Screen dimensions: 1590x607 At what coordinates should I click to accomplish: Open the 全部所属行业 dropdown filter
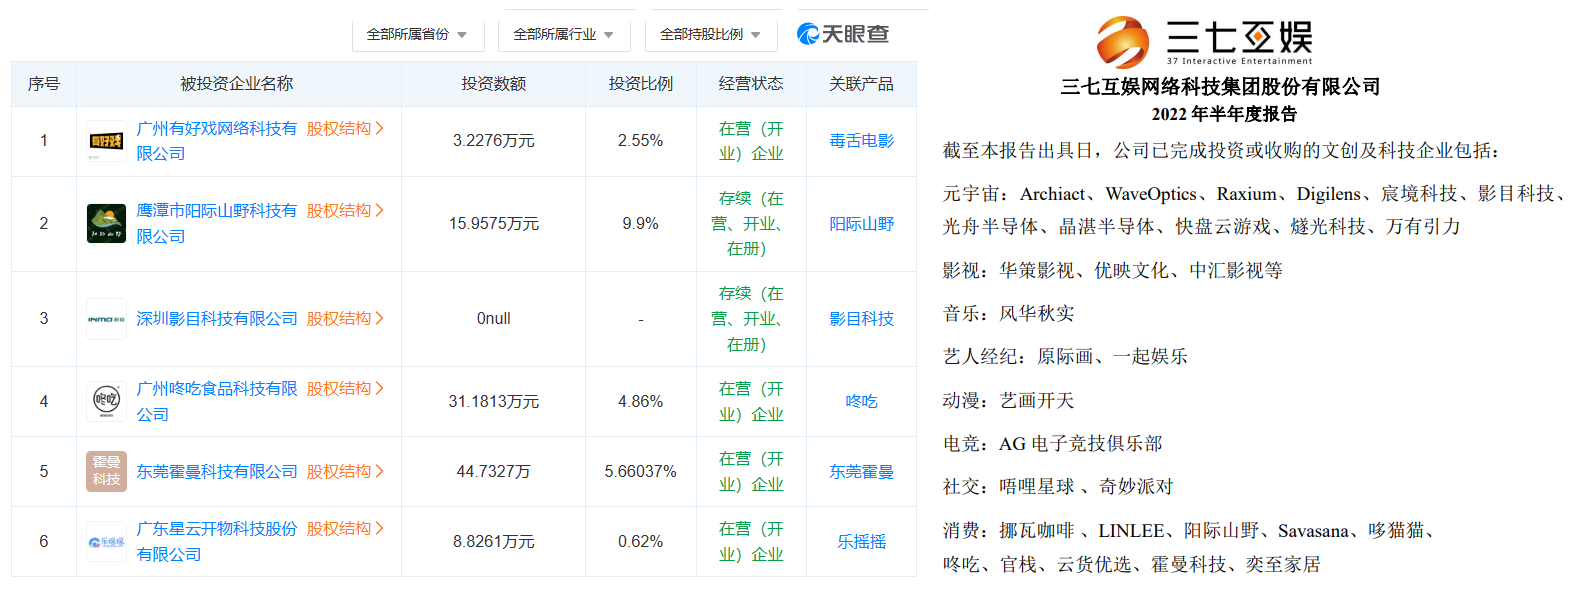click(563, 34)
